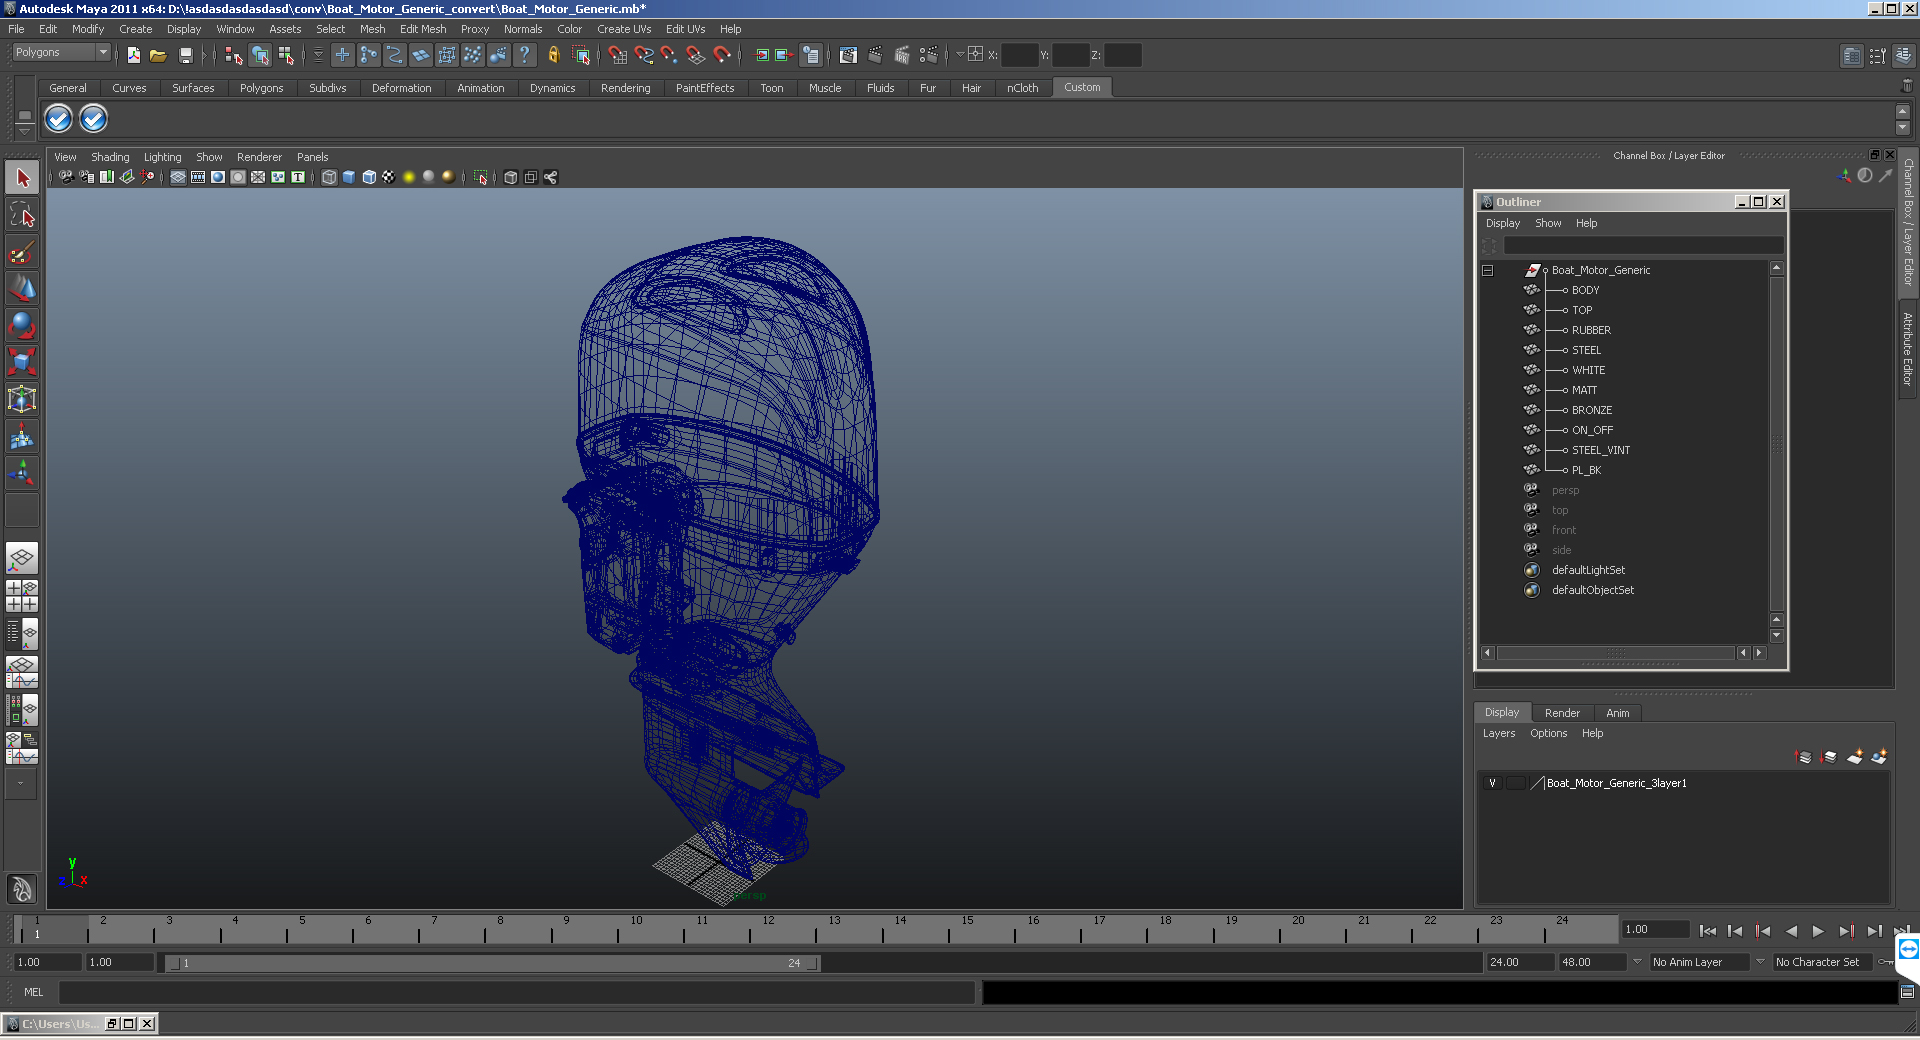Open No Character Set dropdown
Screen dimensions: 1920x1040
[1824, 962]
